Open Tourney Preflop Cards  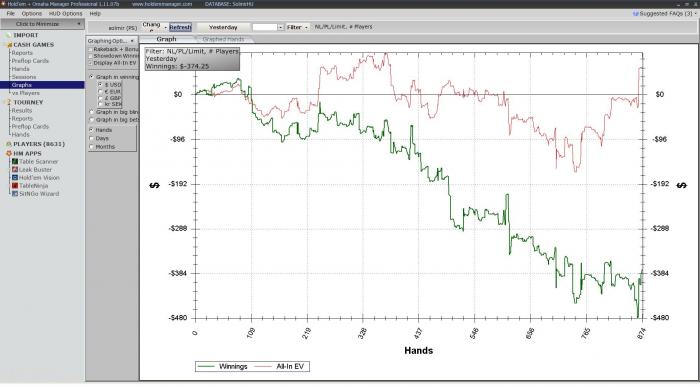(x=30, y=126)
